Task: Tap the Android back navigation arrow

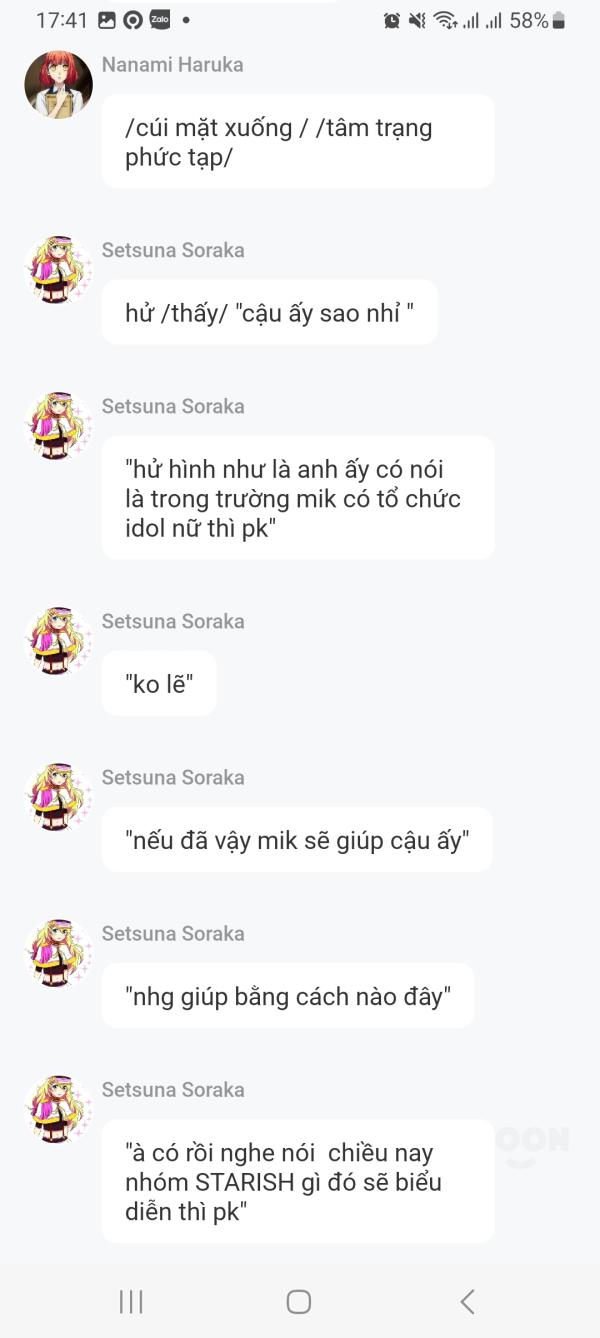Action: (x=467, y=1301)
